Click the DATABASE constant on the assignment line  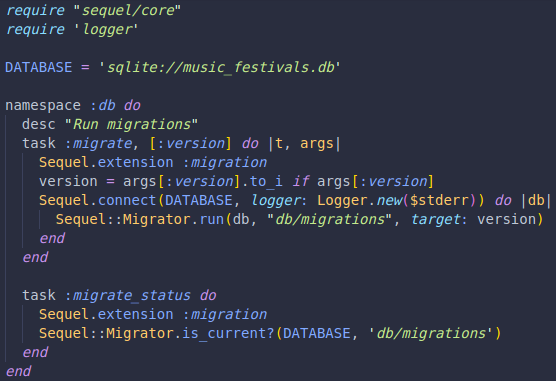(x=39, y=67)
